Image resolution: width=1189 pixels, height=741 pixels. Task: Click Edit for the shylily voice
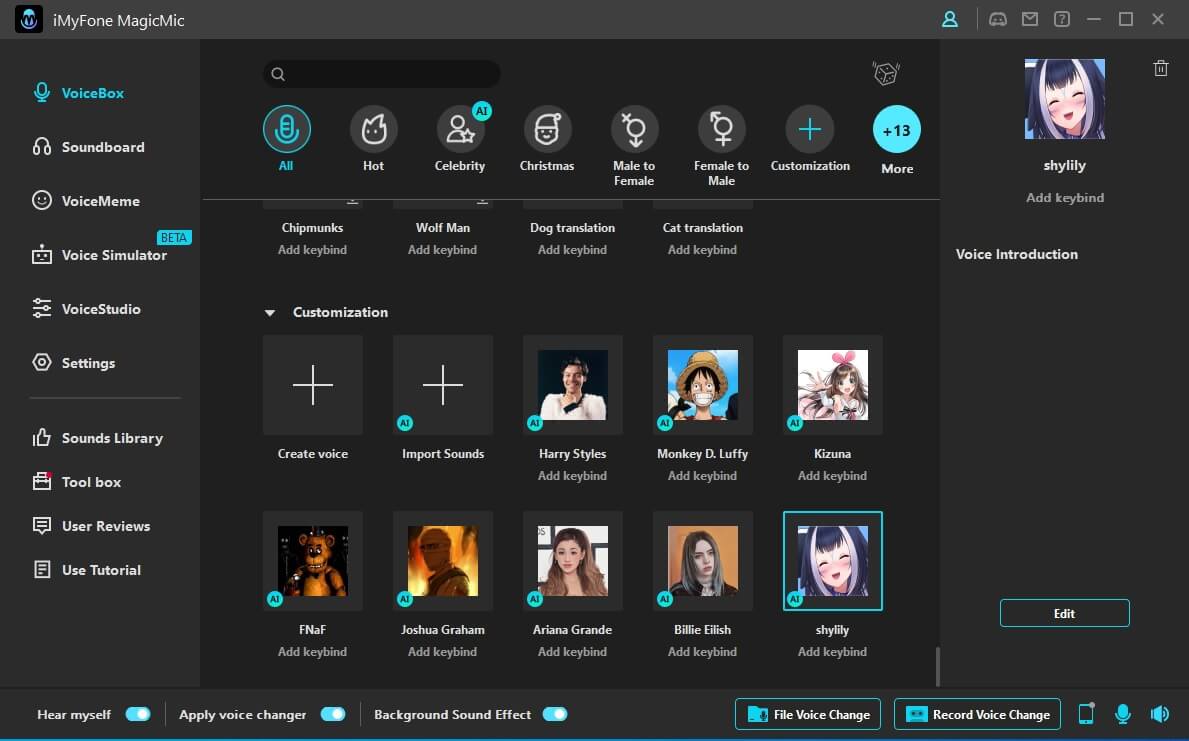pos(1065,613)
